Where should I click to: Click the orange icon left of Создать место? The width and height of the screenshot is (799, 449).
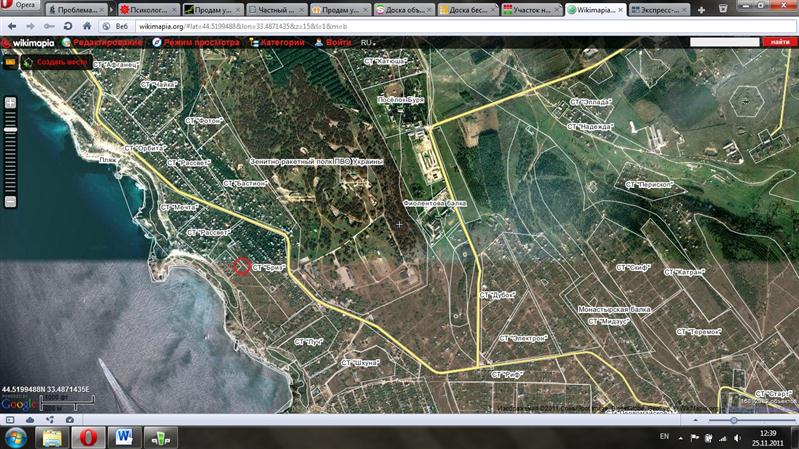(x=12, y=61)
